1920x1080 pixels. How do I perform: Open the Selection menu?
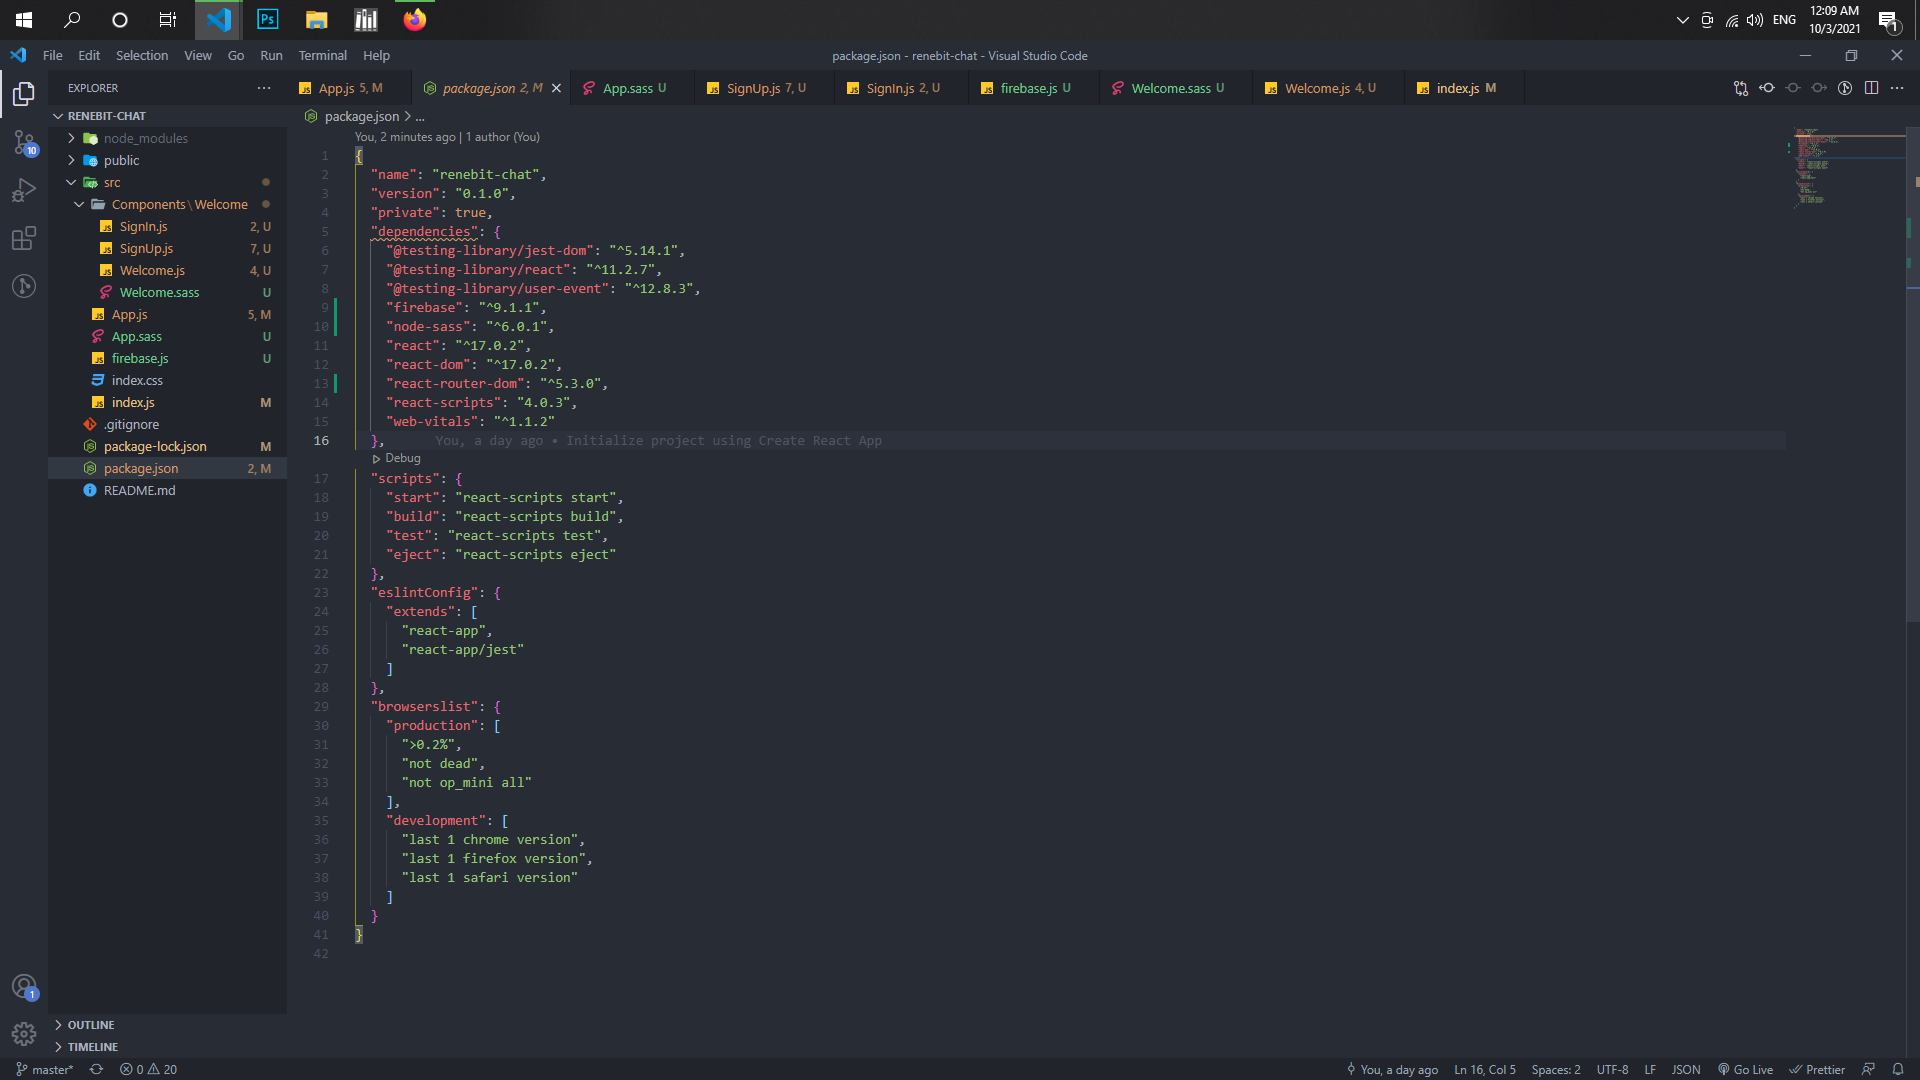142,56
